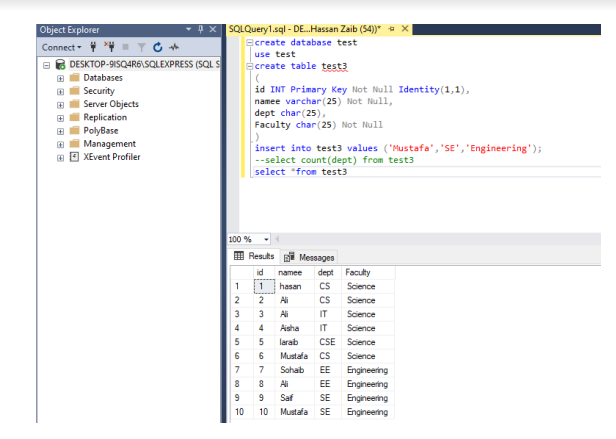Select the Server Objects folder icon
This screenshot has height=439, width=616.
(x=75, y=104)
